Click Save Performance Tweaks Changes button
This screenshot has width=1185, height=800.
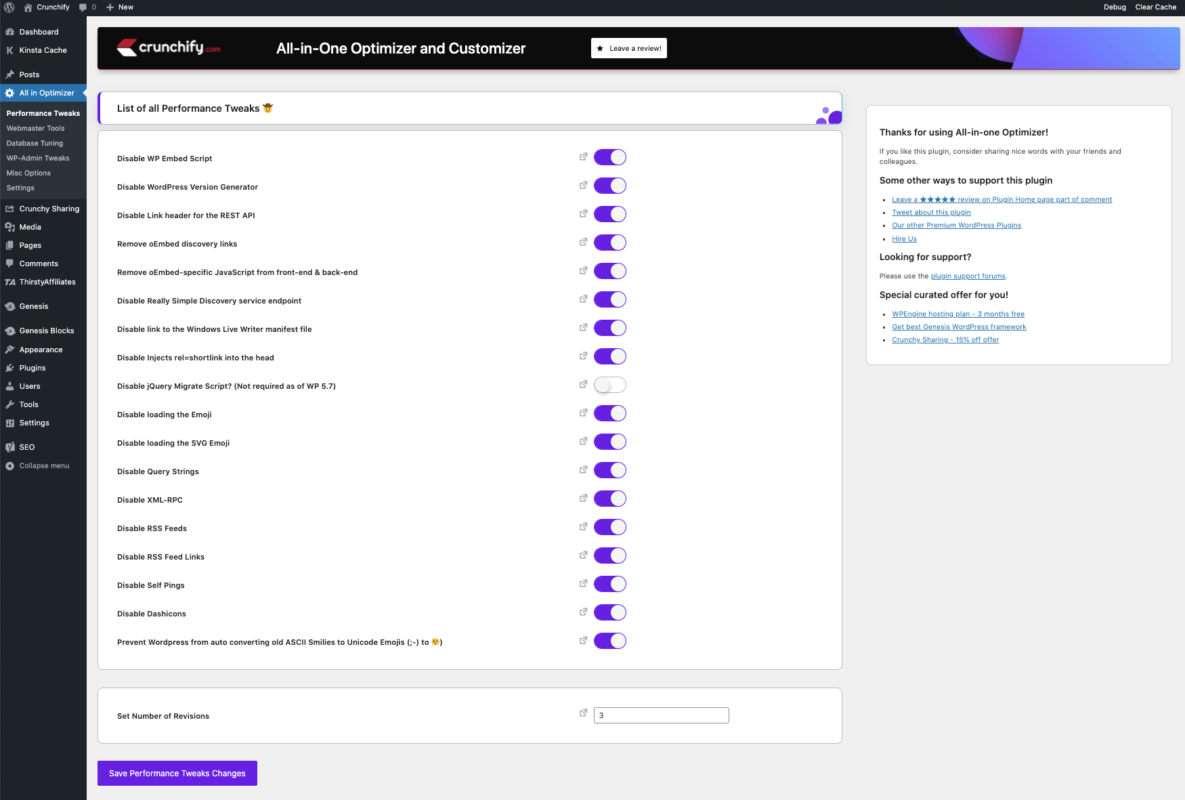coord(177,773)
